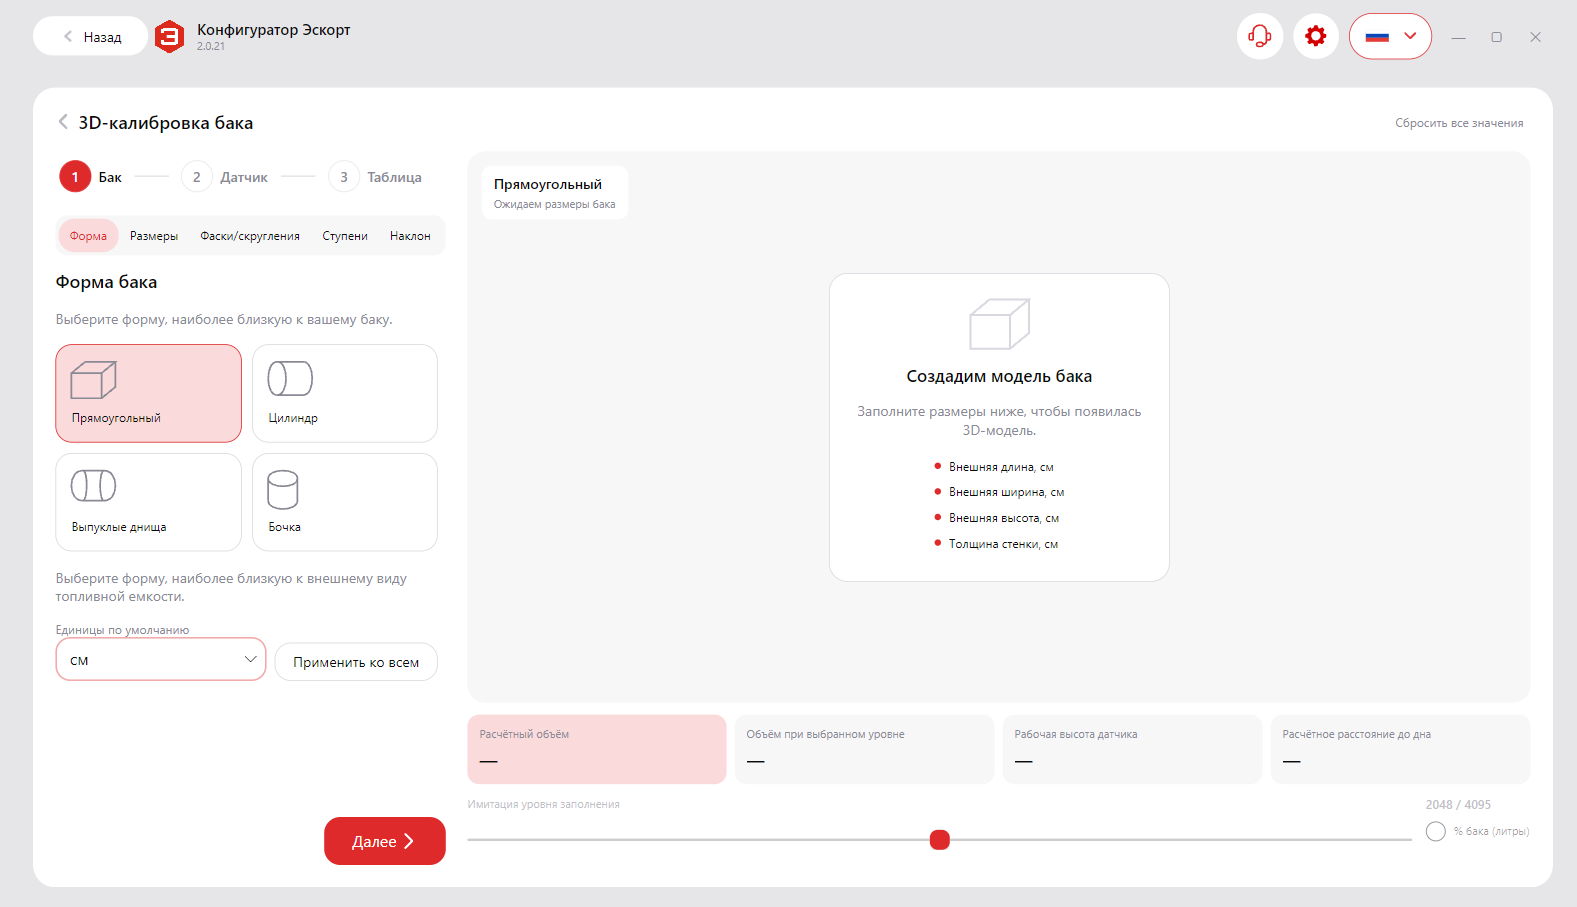Viewport: 1577px width, 907px height.
Task: Open the support headset icon
Action: click(x=1260, y=37)
